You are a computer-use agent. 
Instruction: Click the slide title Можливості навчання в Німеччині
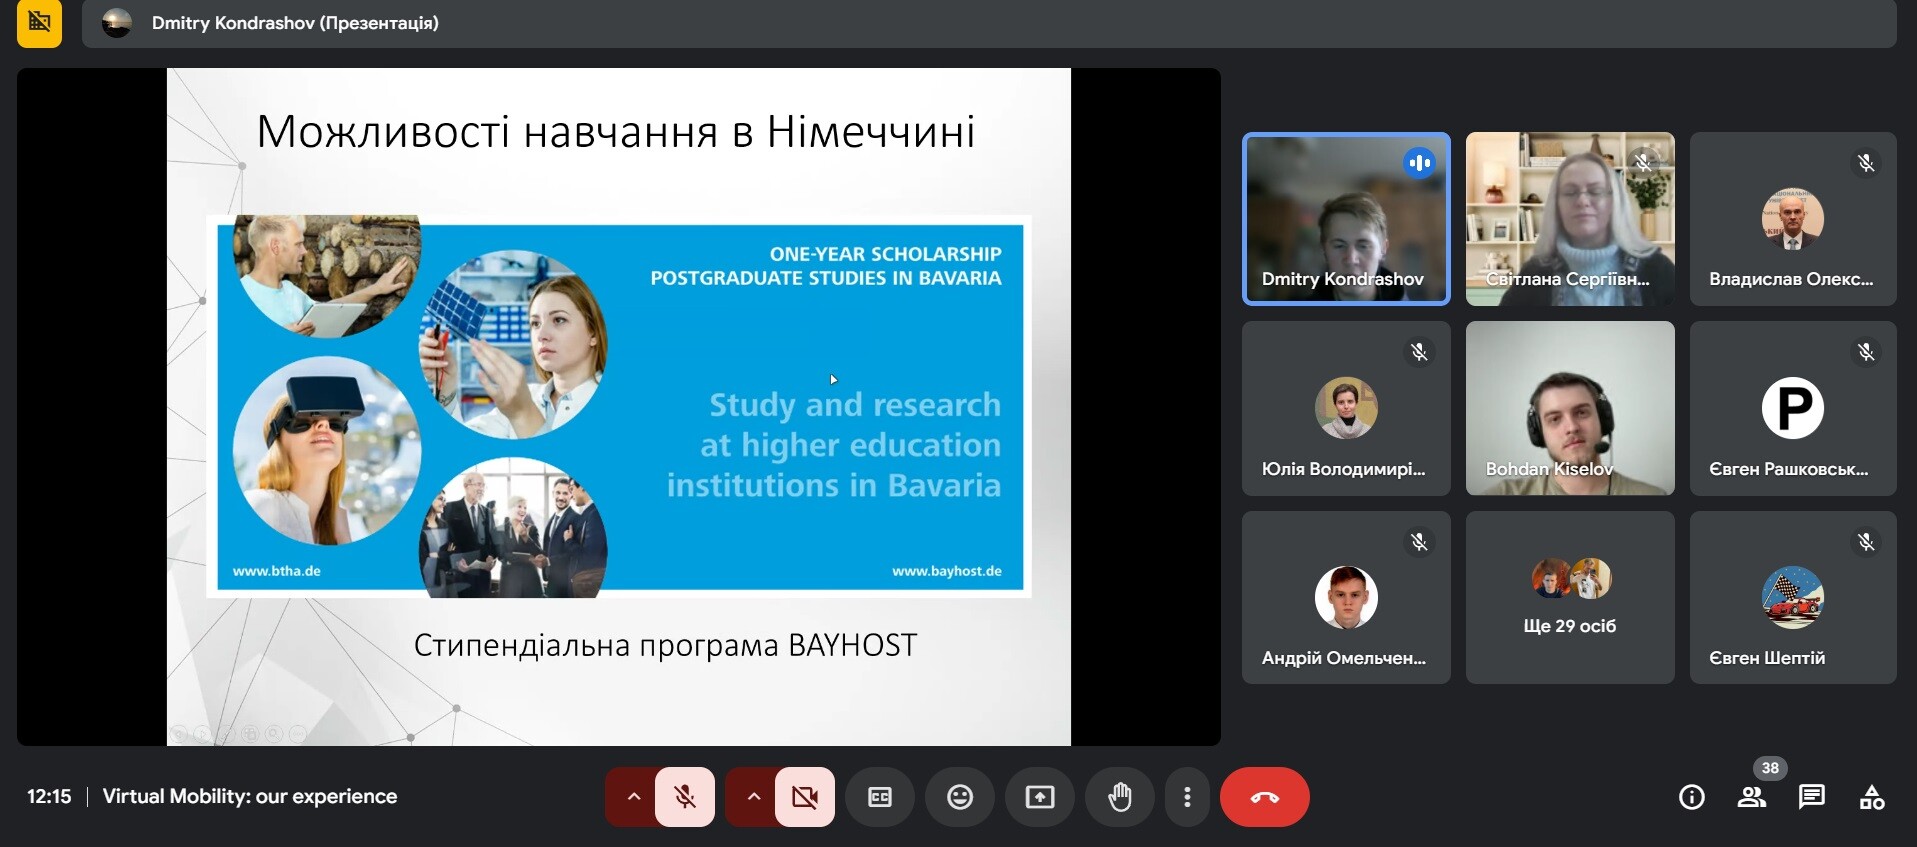616,132
